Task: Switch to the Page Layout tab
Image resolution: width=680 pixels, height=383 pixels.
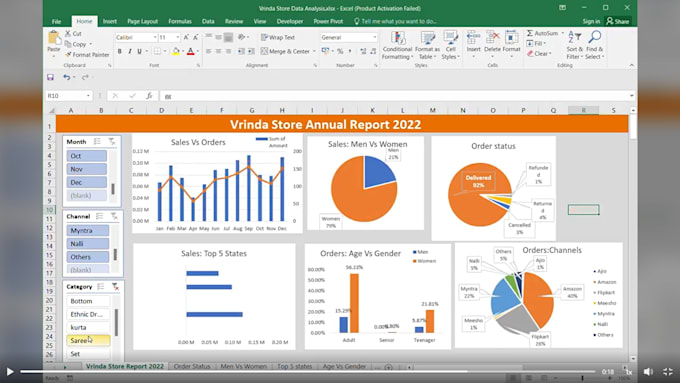Action: [143, 21]
